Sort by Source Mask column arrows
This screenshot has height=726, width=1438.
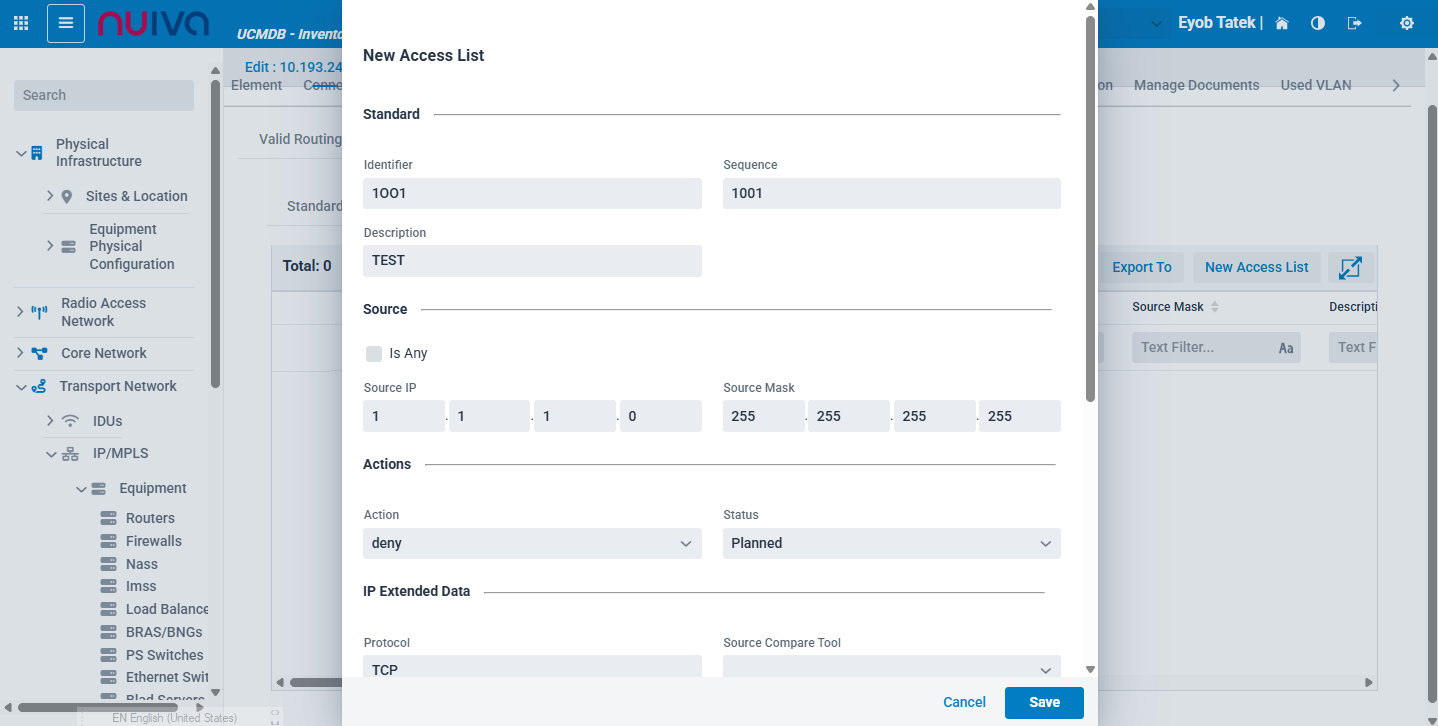(x=1215, y=307)
